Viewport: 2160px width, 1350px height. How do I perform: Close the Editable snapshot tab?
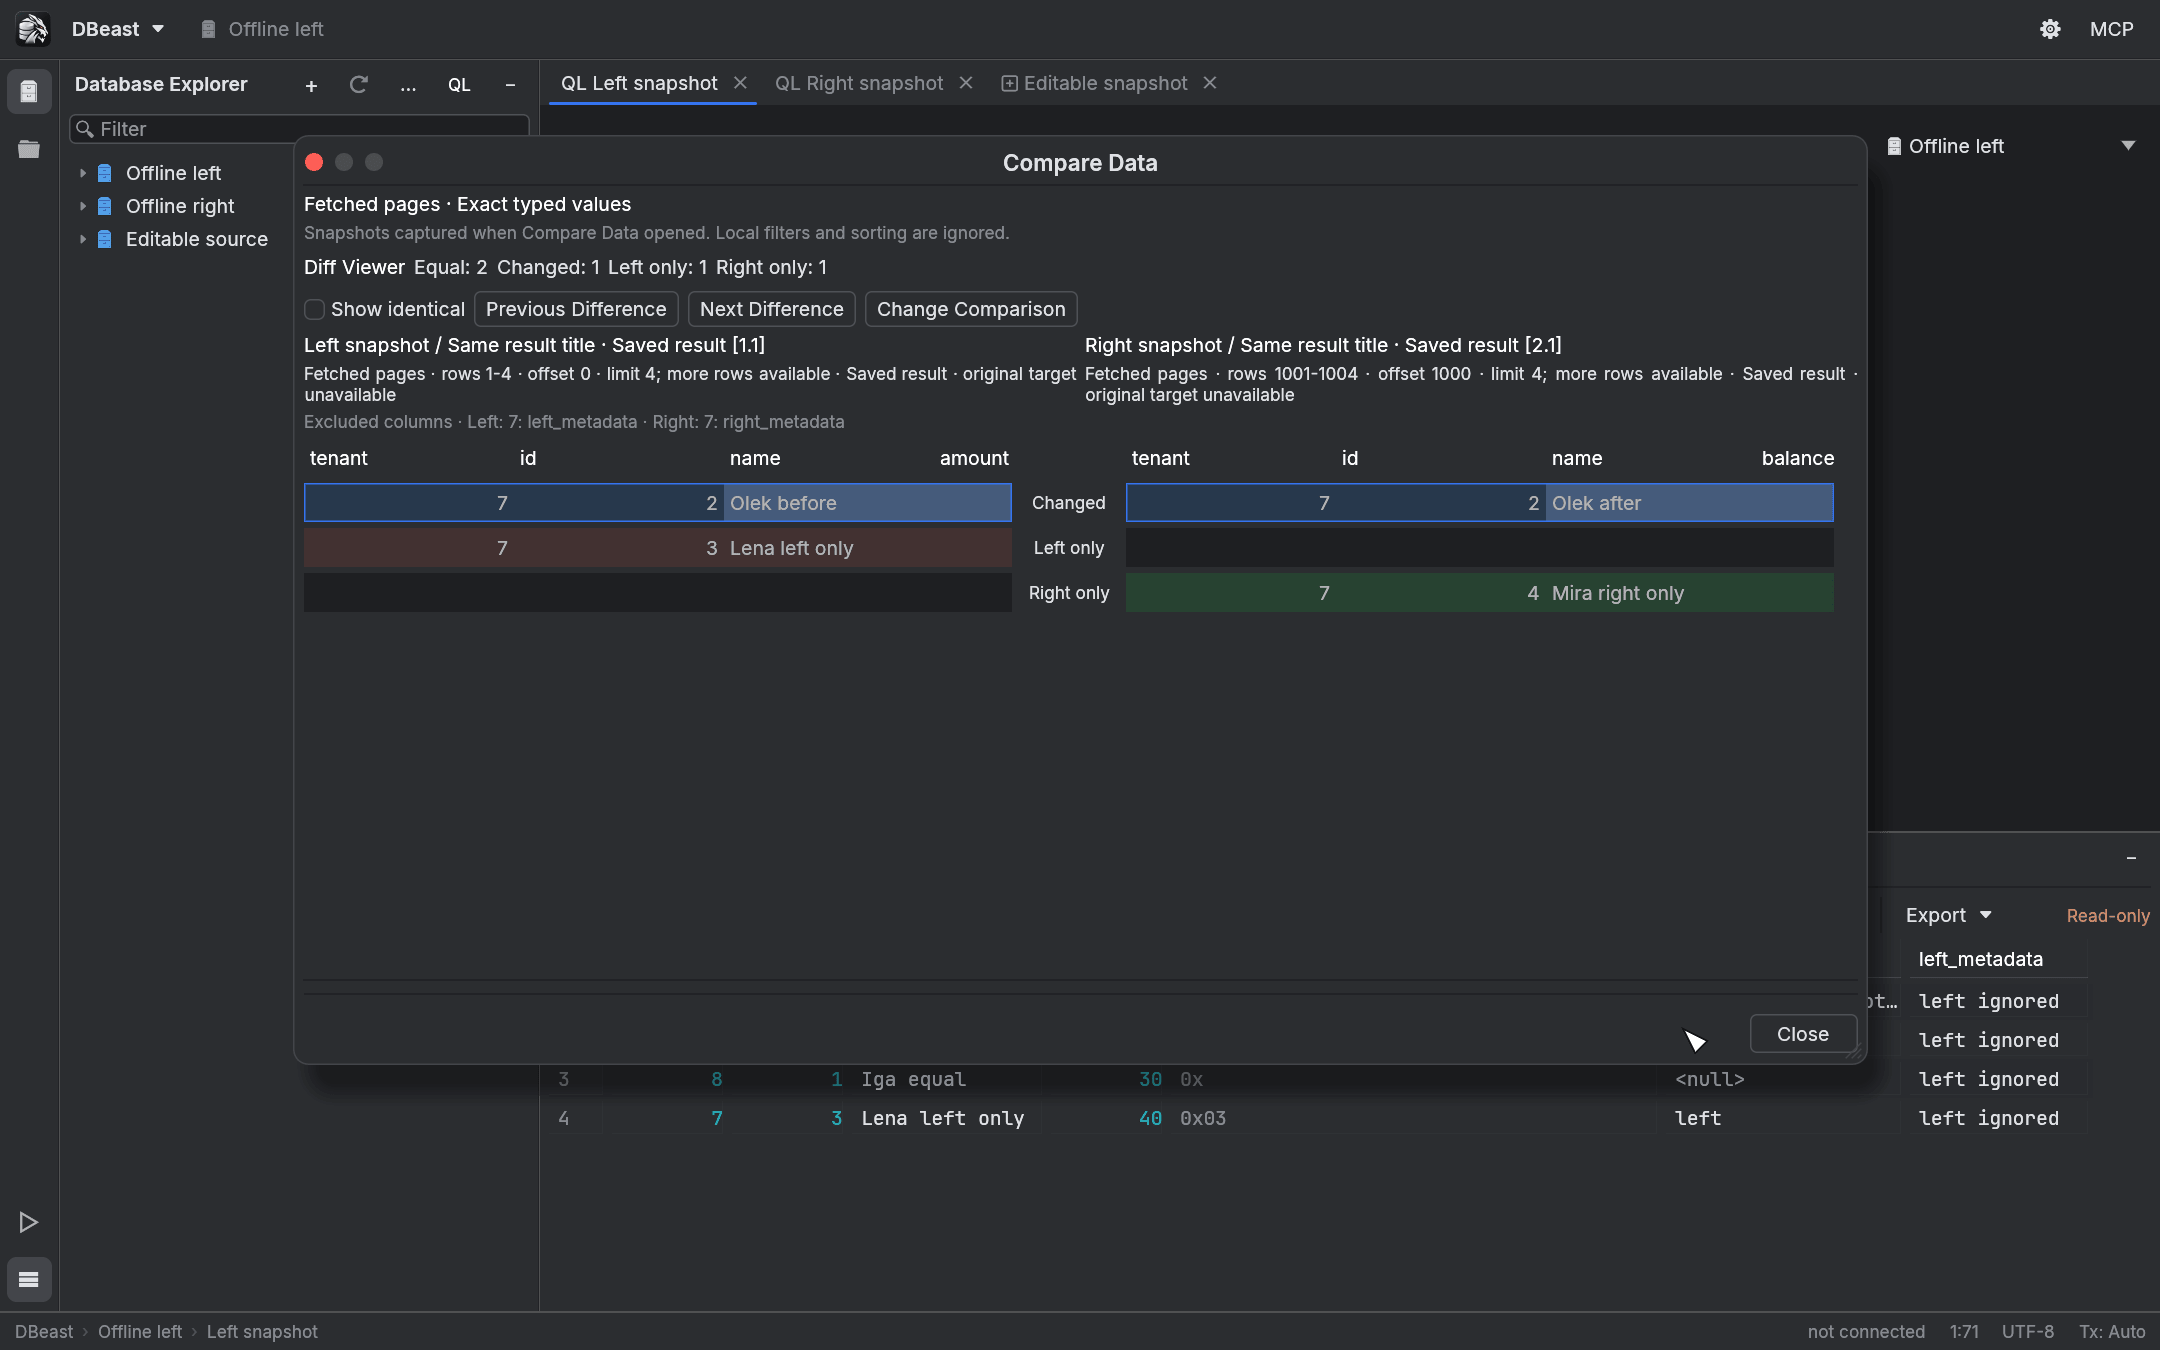[1210, 83]
